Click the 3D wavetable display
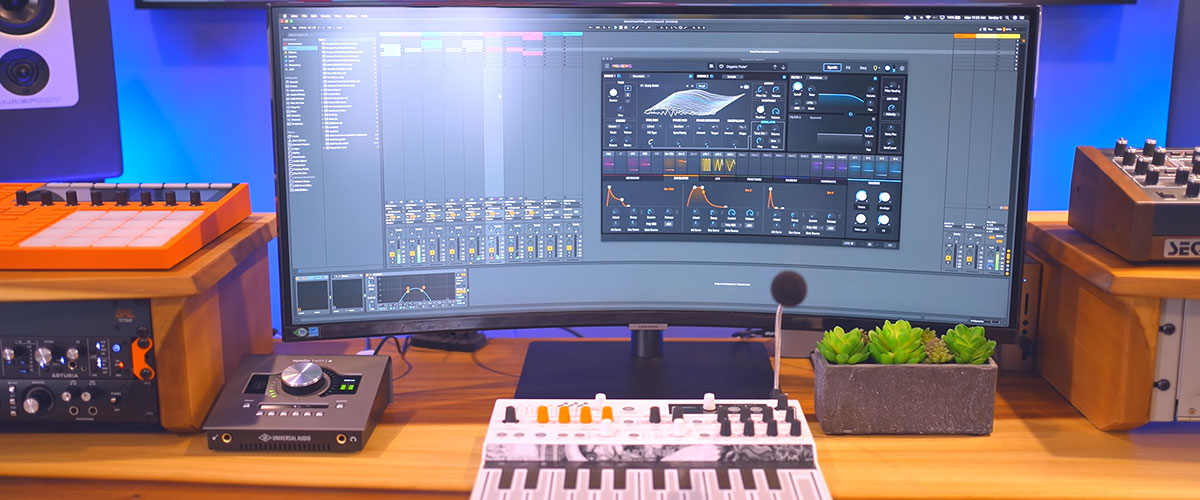Viewport: 1200px width, 500px height. (693, 101)
